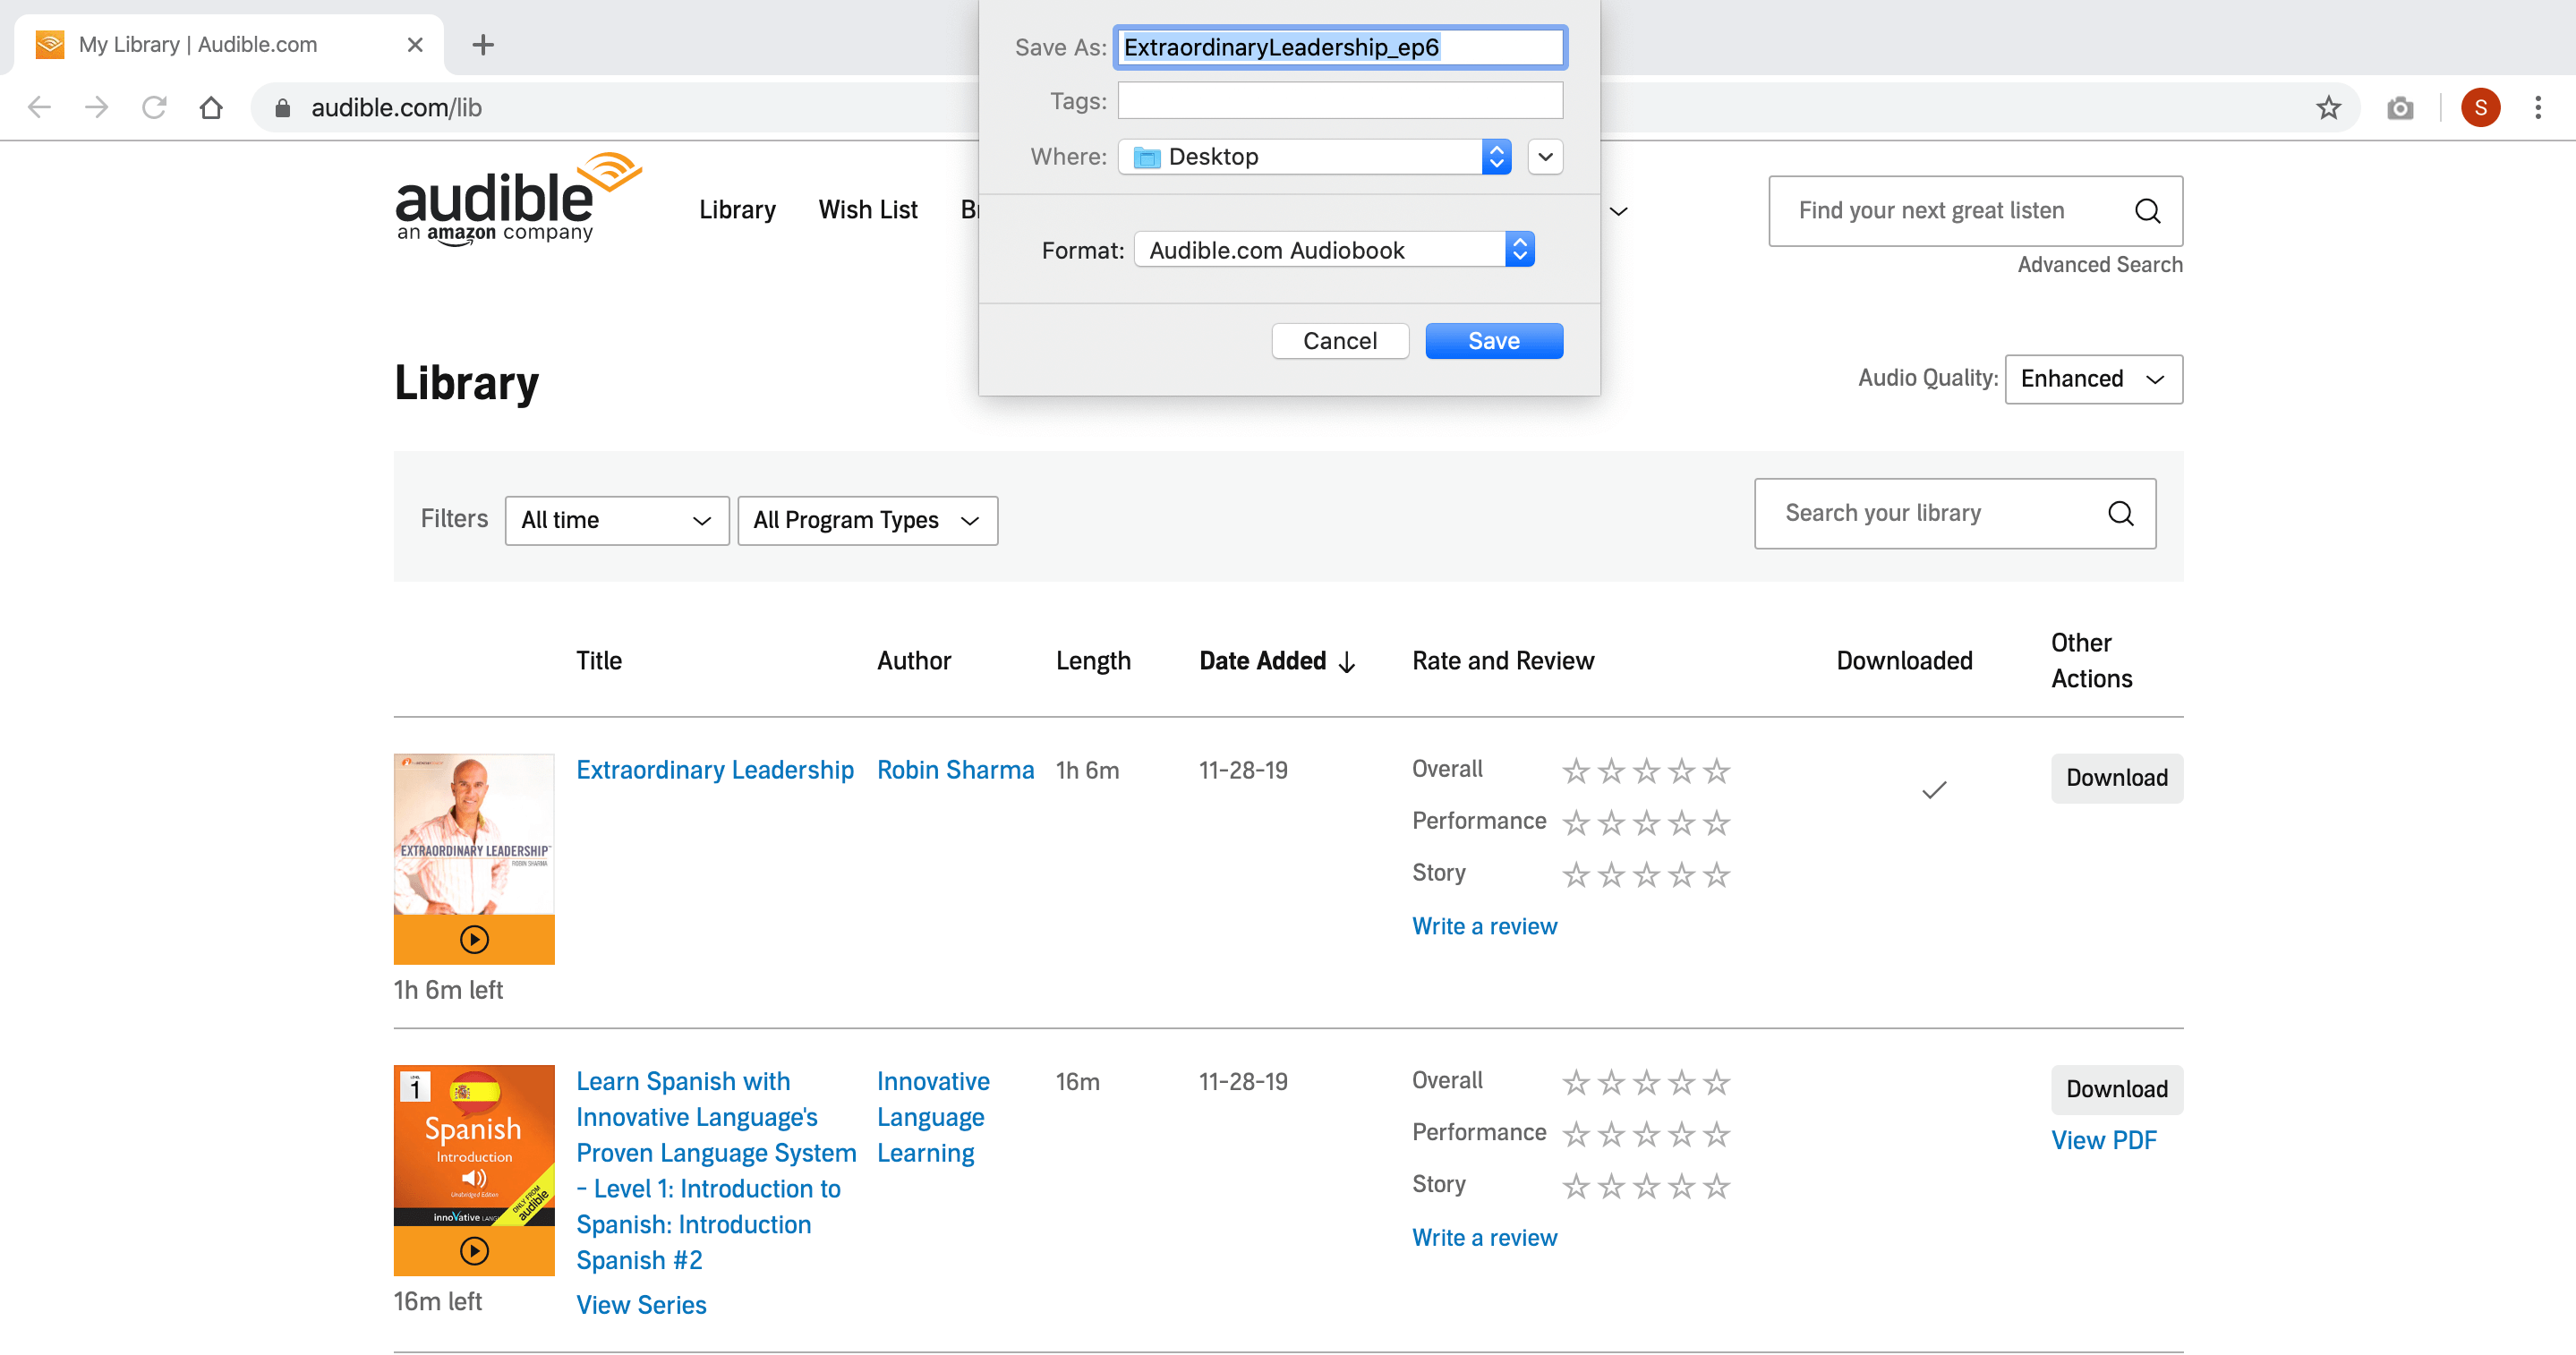This screenshot has width=2576, height=1355.
Task: Open the Audio Quality Enhanced dropdown
Action: 2093,379
